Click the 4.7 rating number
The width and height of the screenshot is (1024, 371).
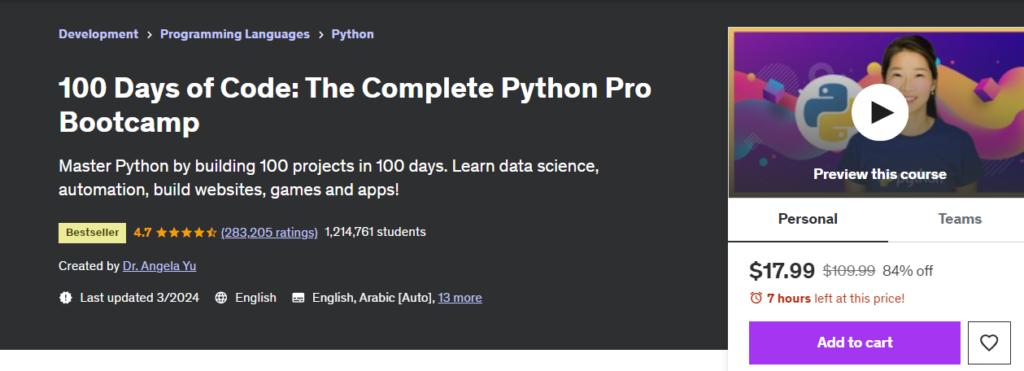tap(142, 232)
